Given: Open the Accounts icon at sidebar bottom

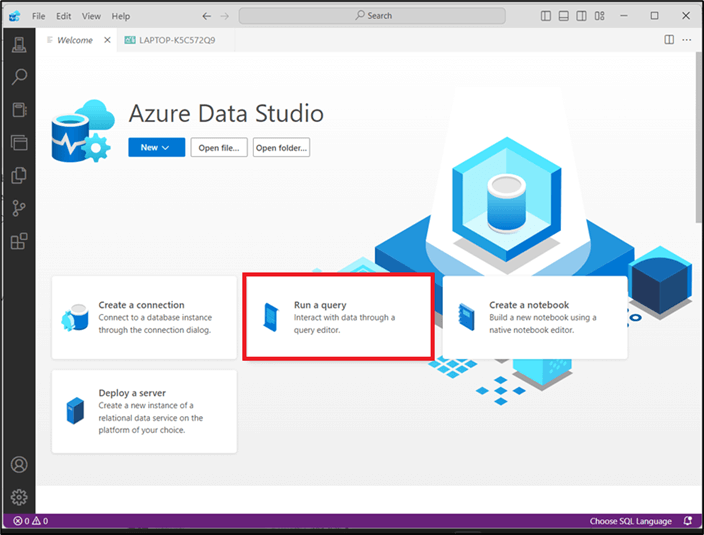Looking at the screenshot, I should (19, 465).
